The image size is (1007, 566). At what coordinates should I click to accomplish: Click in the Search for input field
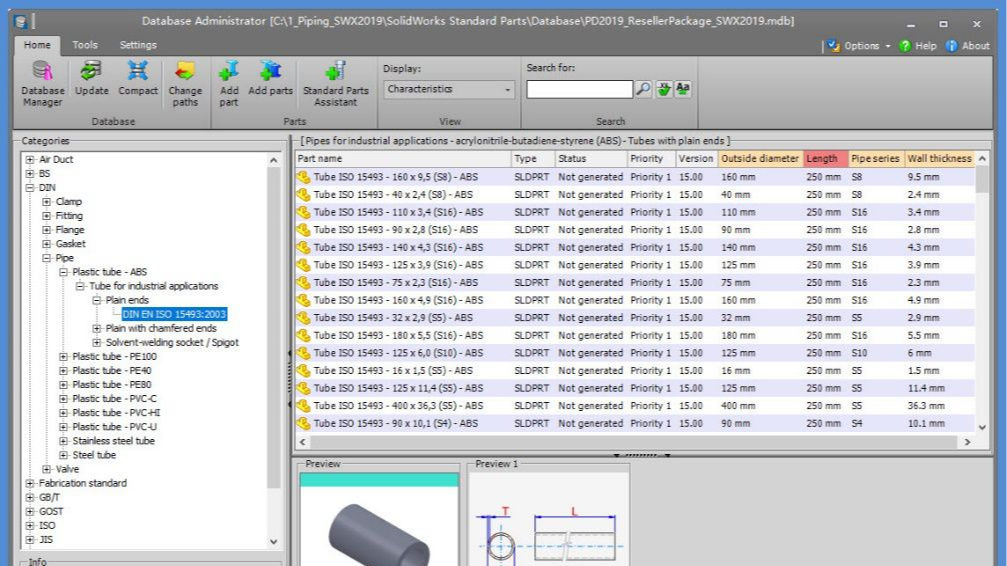(579, 89)
